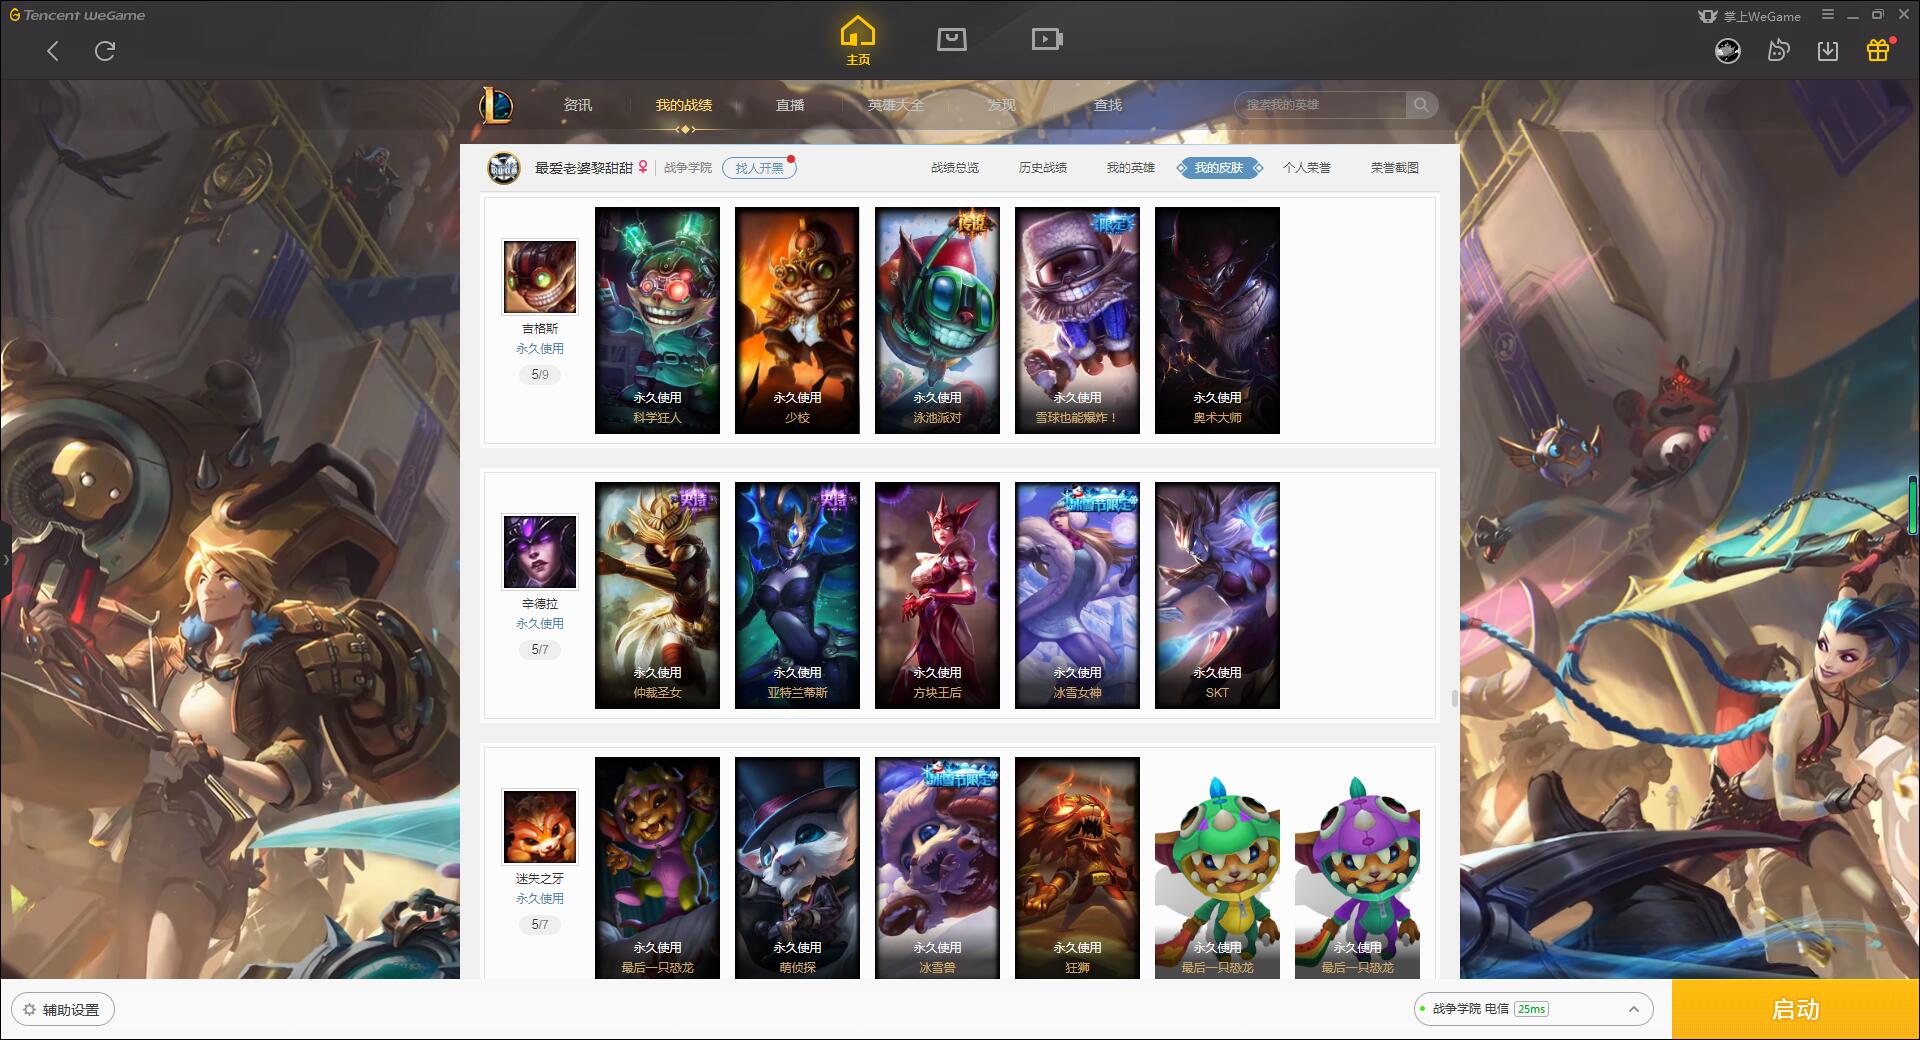The width and height of the screenshot is (1920, 1040).
Task: Click the 辅助设置 button
Action: [x=63, y=1010]
